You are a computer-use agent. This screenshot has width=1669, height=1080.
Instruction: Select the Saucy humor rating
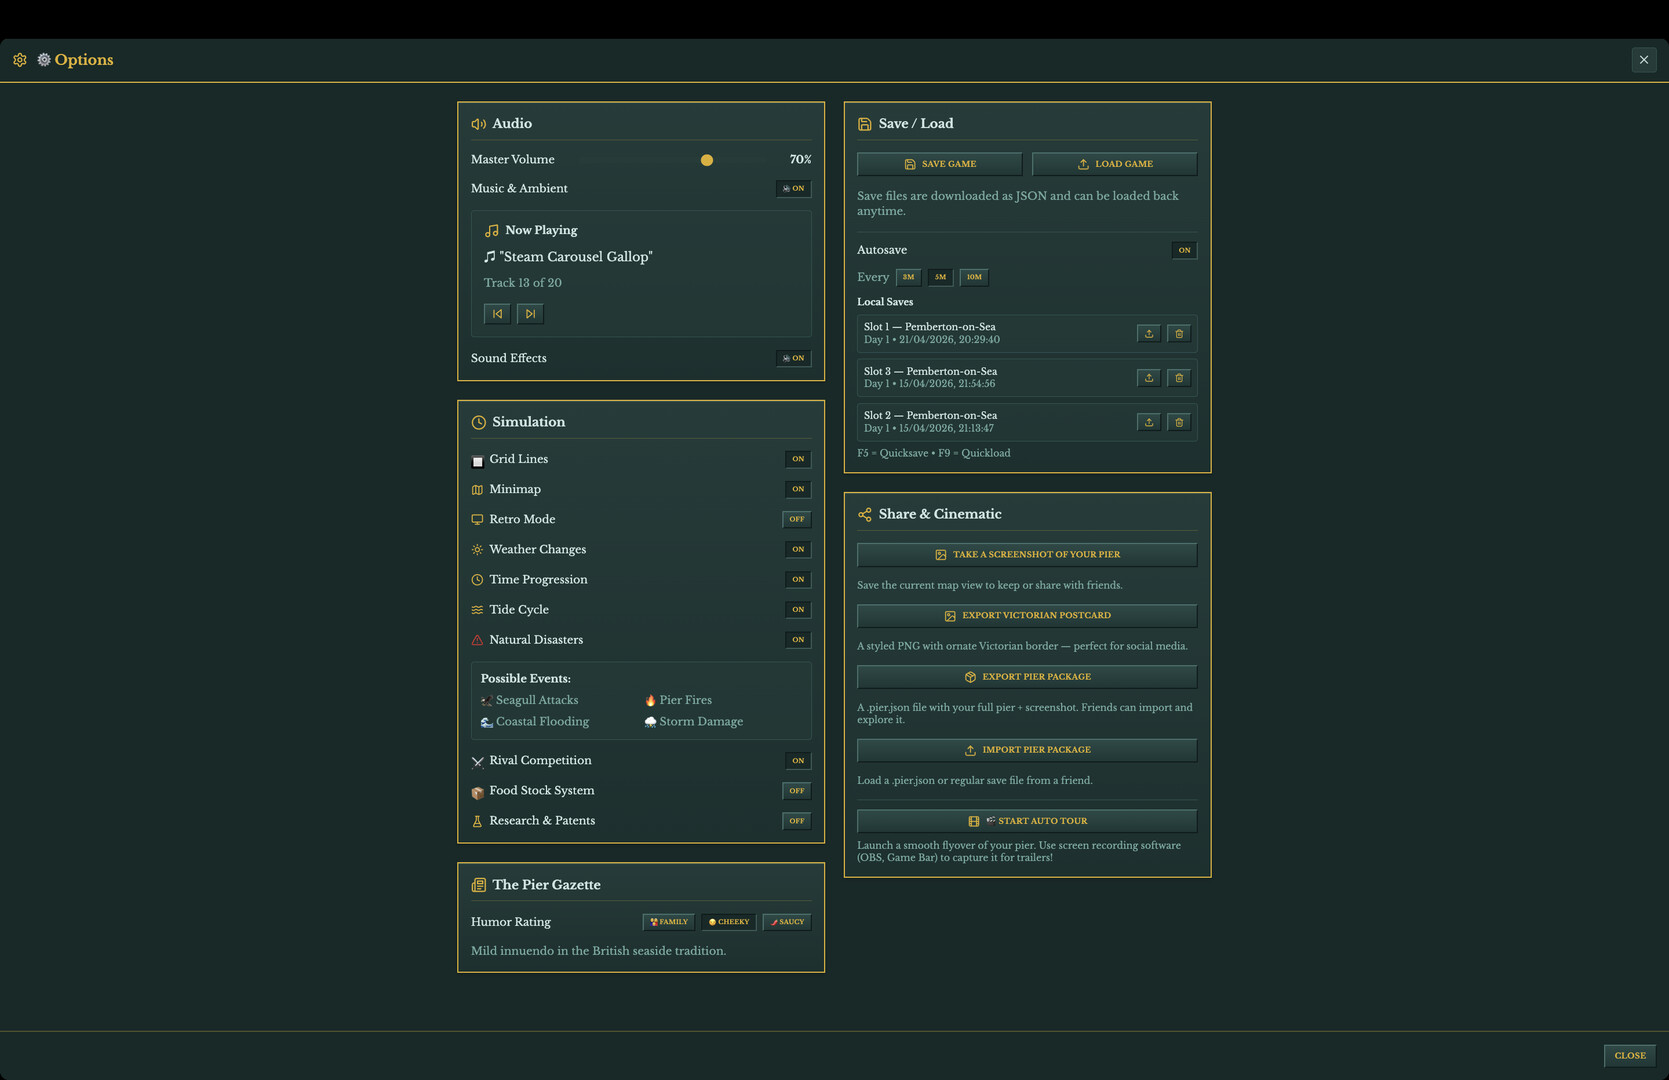pos(787,922)
